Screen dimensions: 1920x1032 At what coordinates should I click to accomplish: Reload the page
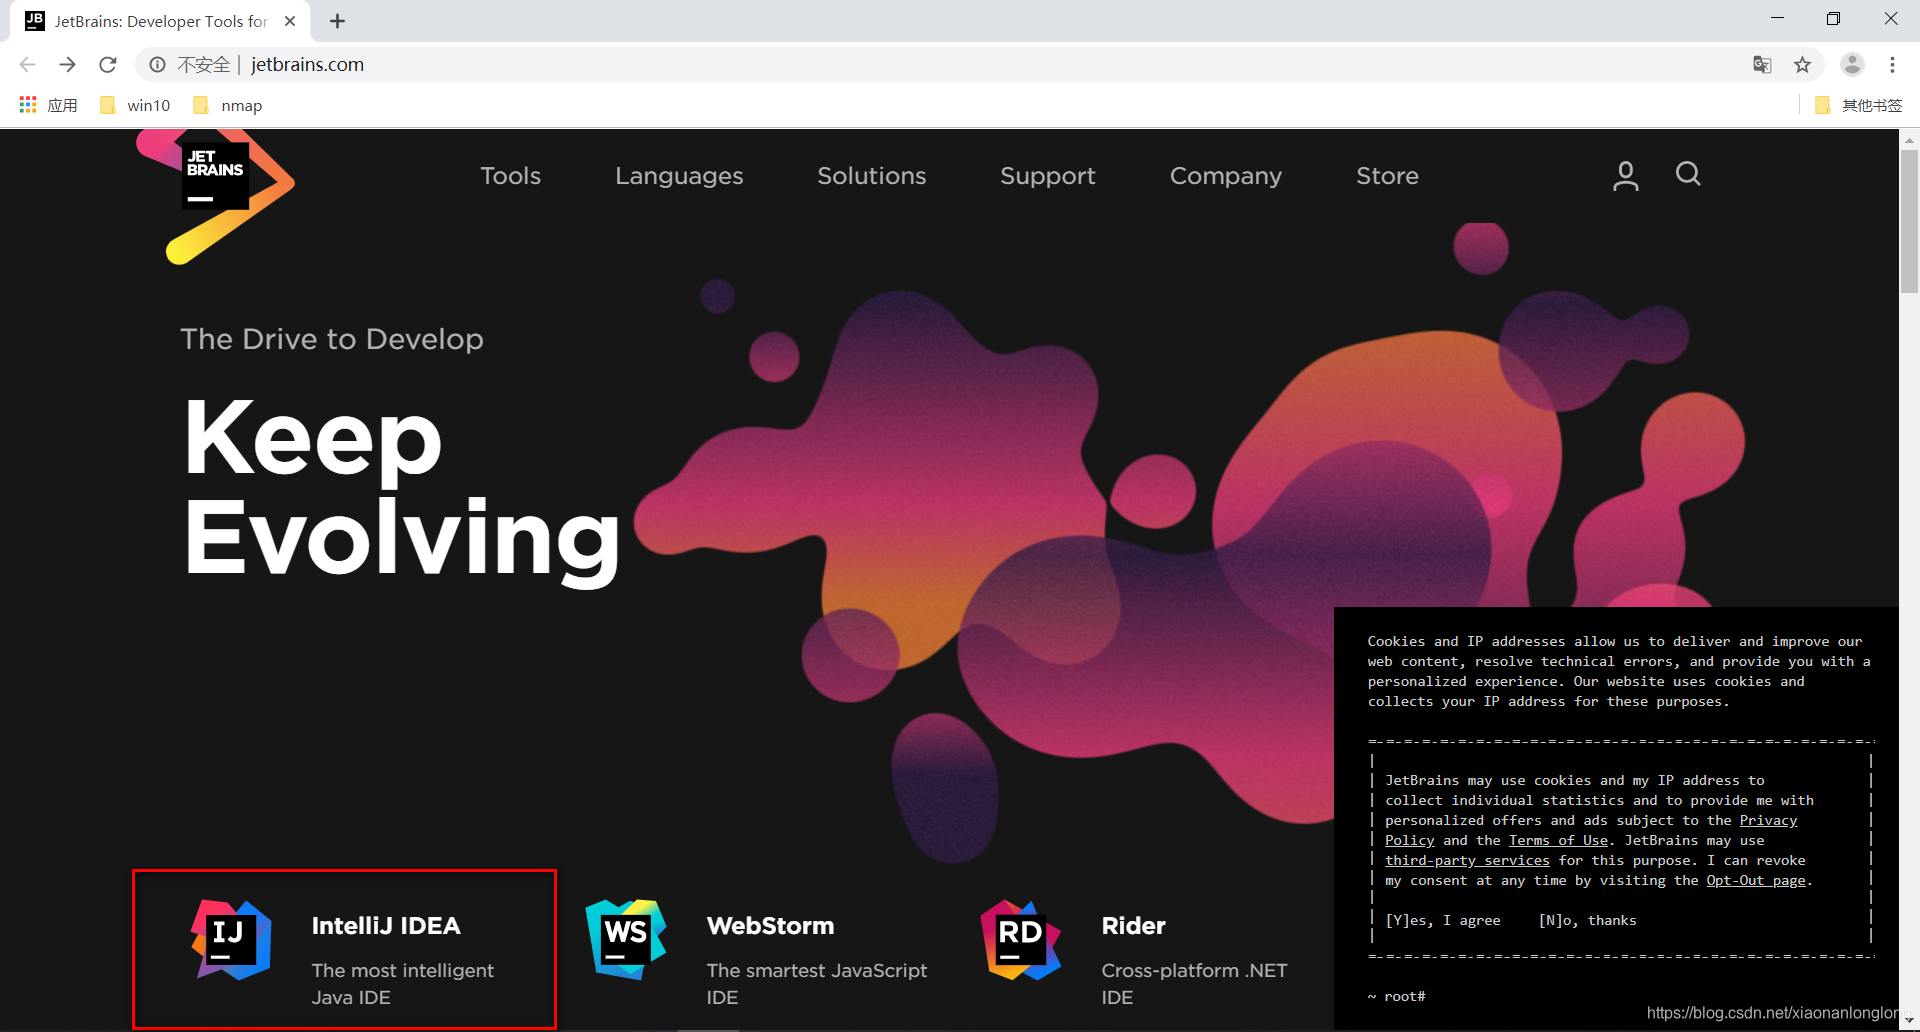tap(108, 64)
